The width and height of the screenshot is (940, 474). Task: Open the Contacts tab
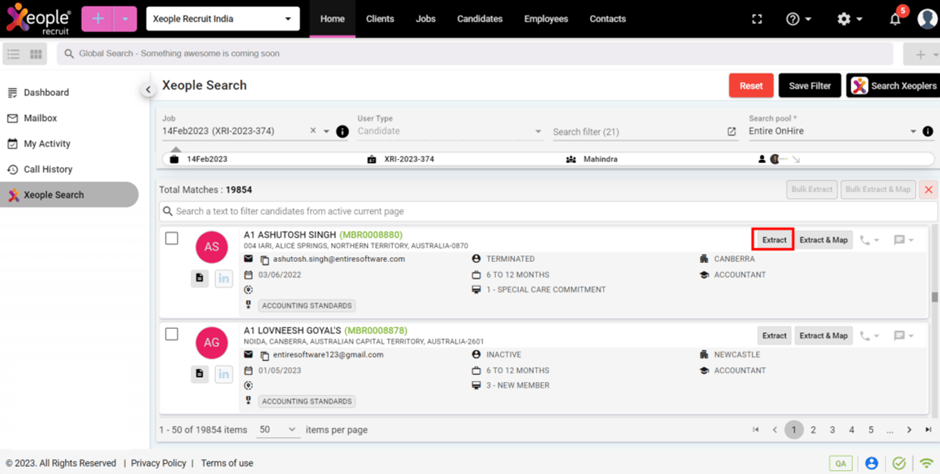(x=607, y=19)
